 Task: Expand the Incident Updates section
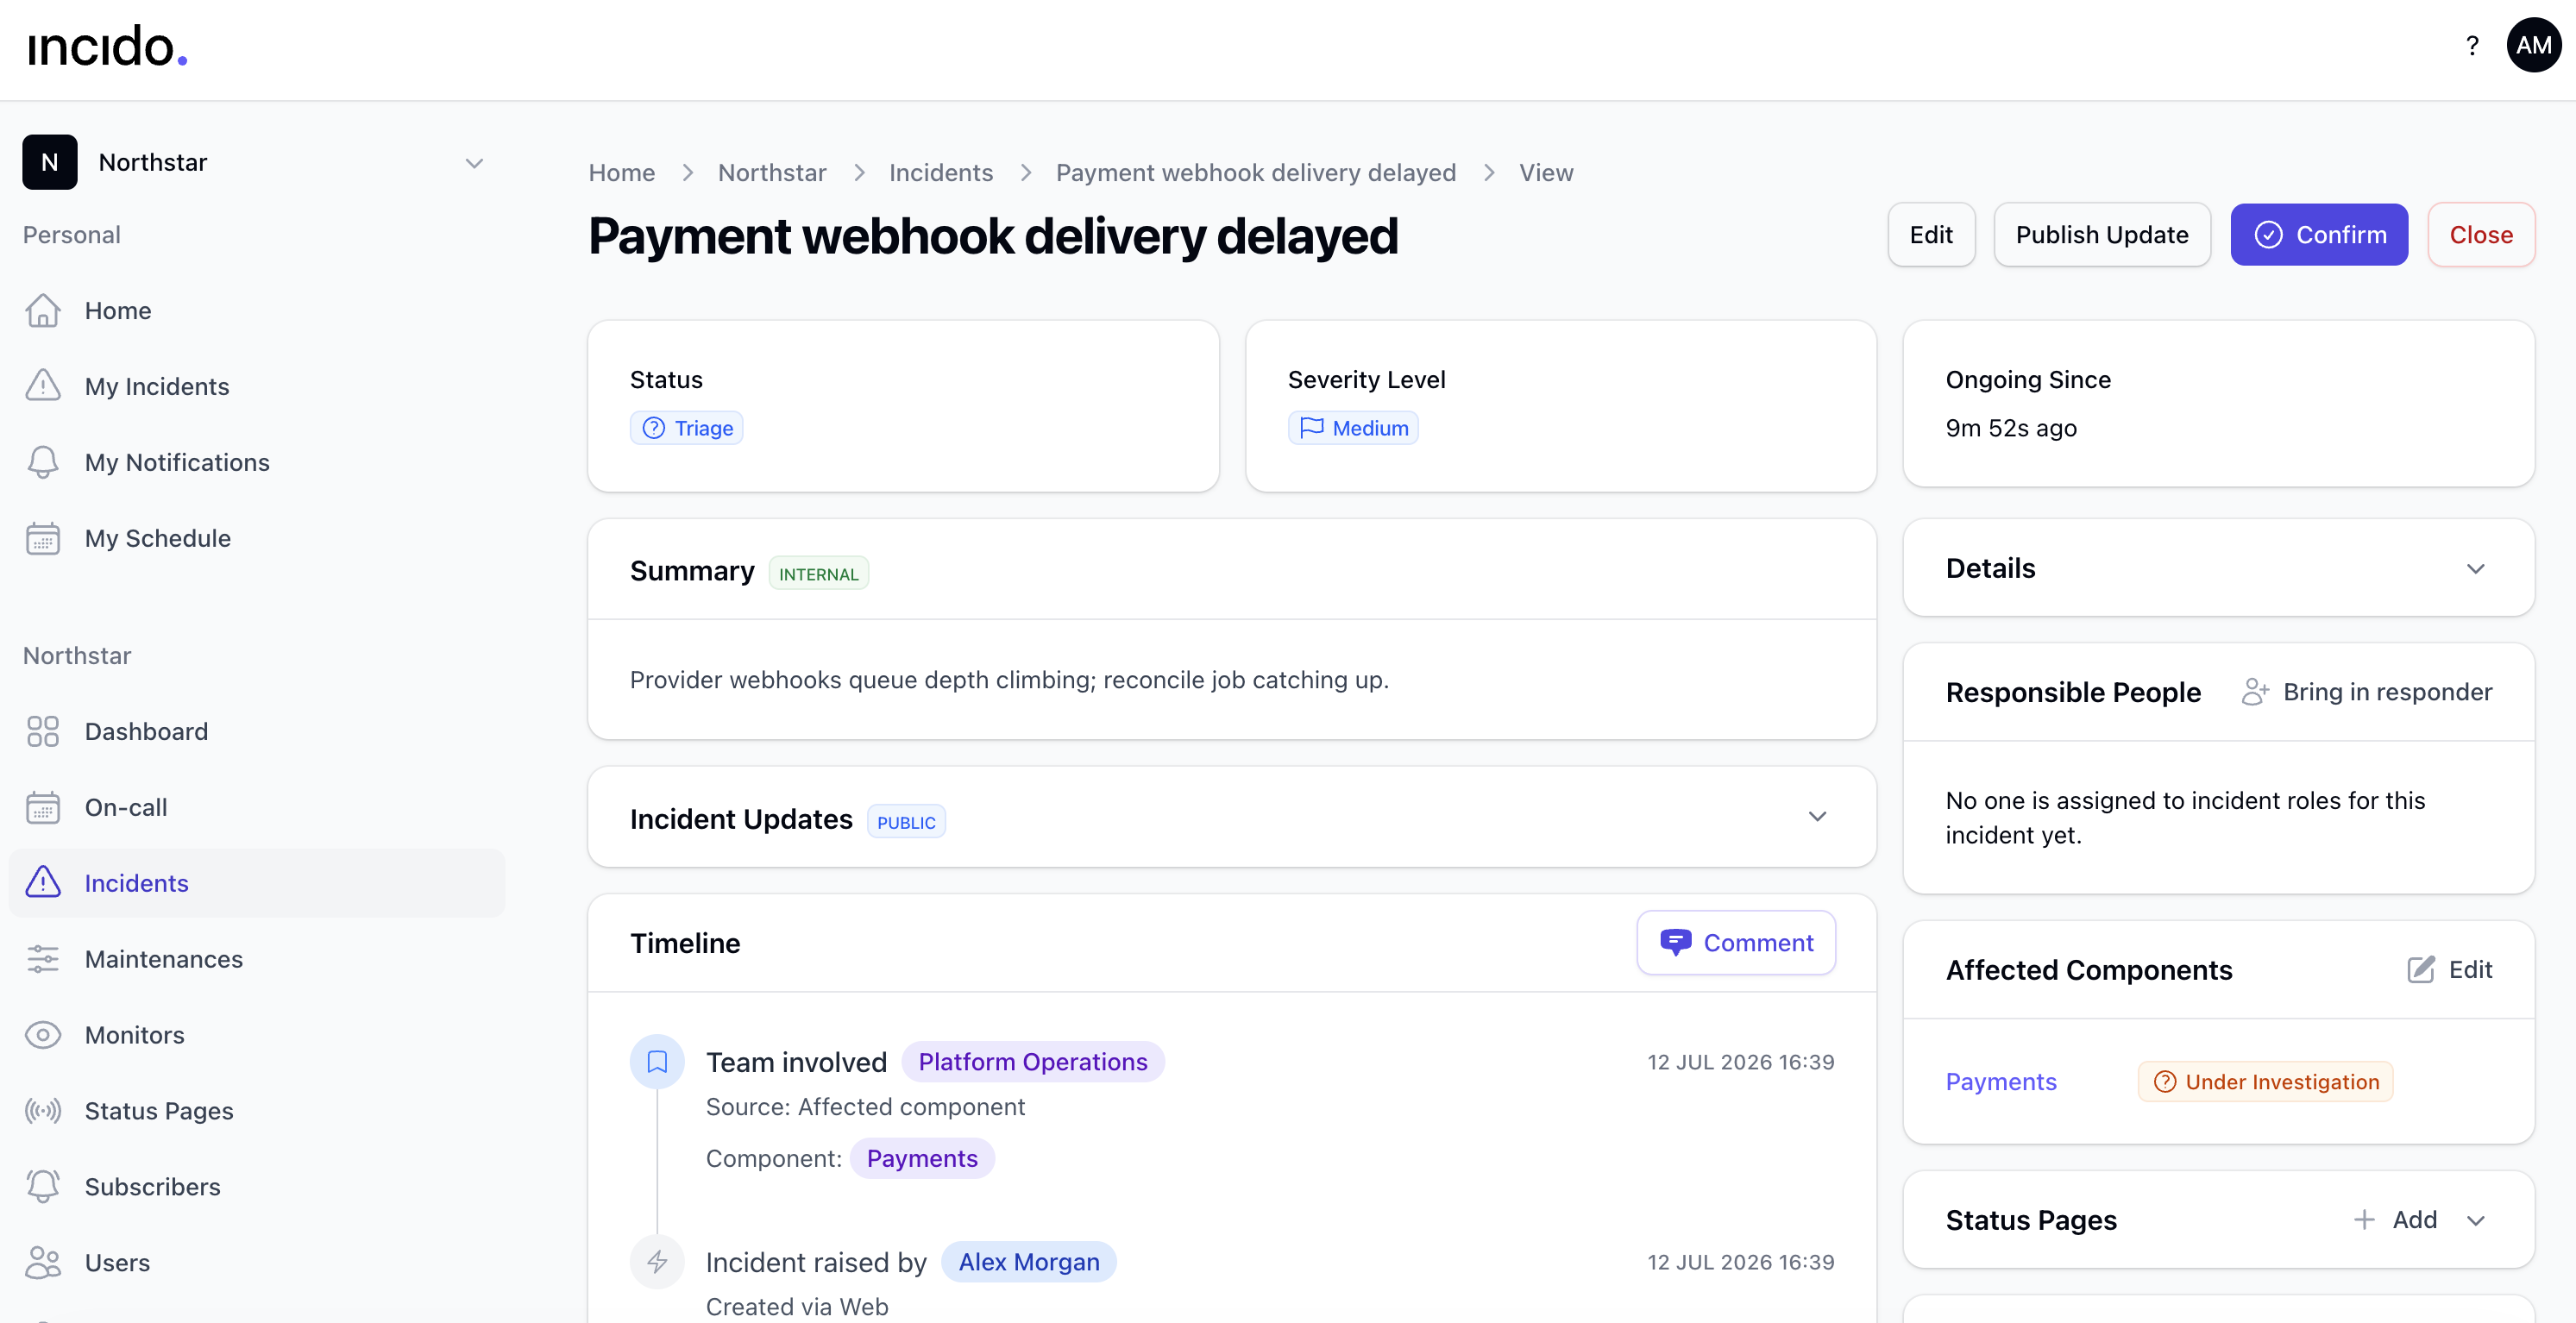(x=1818, y=817)
